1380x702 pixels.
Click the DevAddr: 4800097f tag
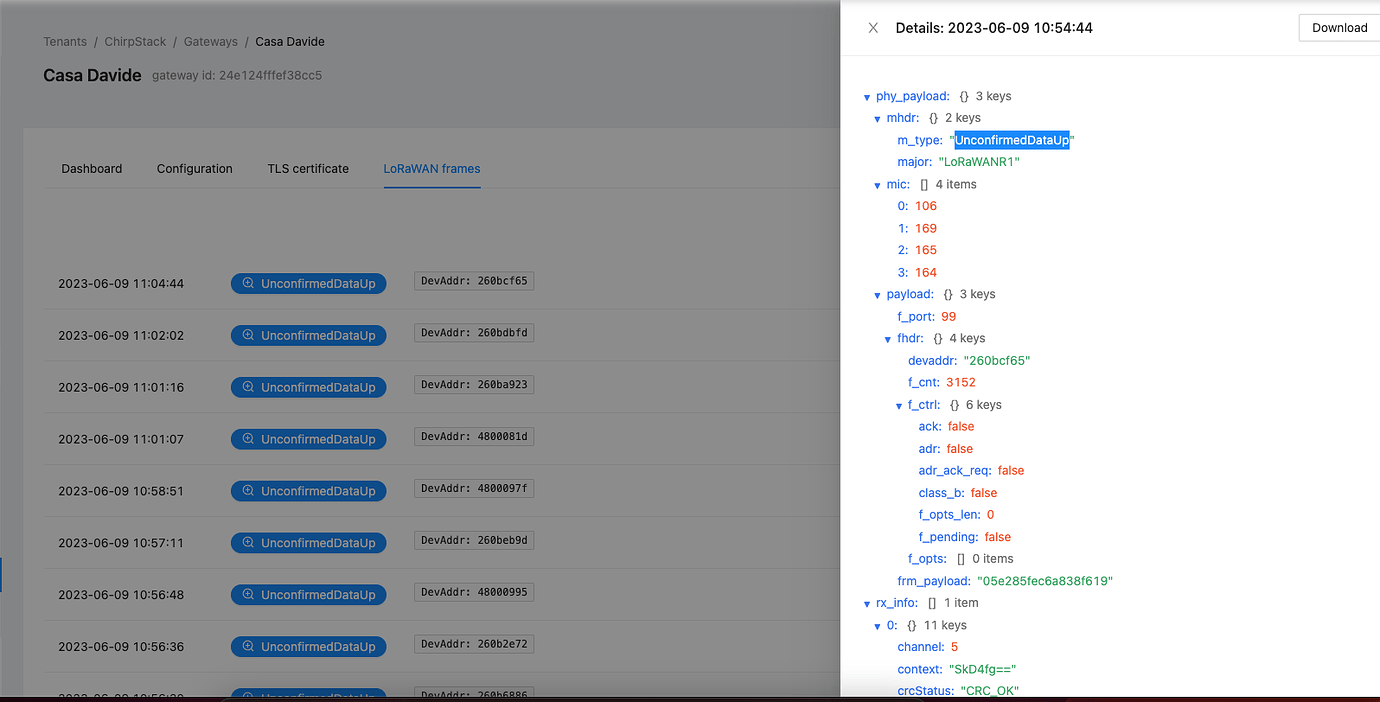pyautogui.click(x=474, y=488)
